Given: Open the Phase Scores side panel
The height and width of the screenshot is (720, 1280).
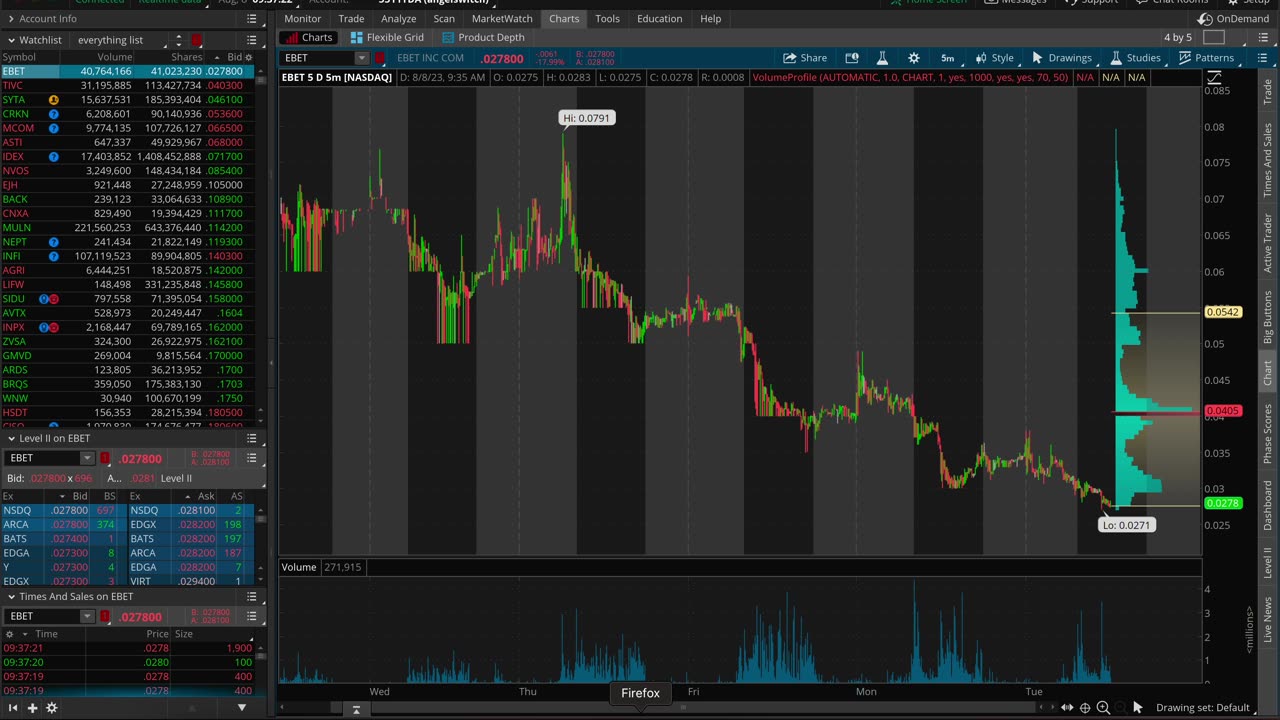Looking at the screenshot, I should coord(1268,433).
